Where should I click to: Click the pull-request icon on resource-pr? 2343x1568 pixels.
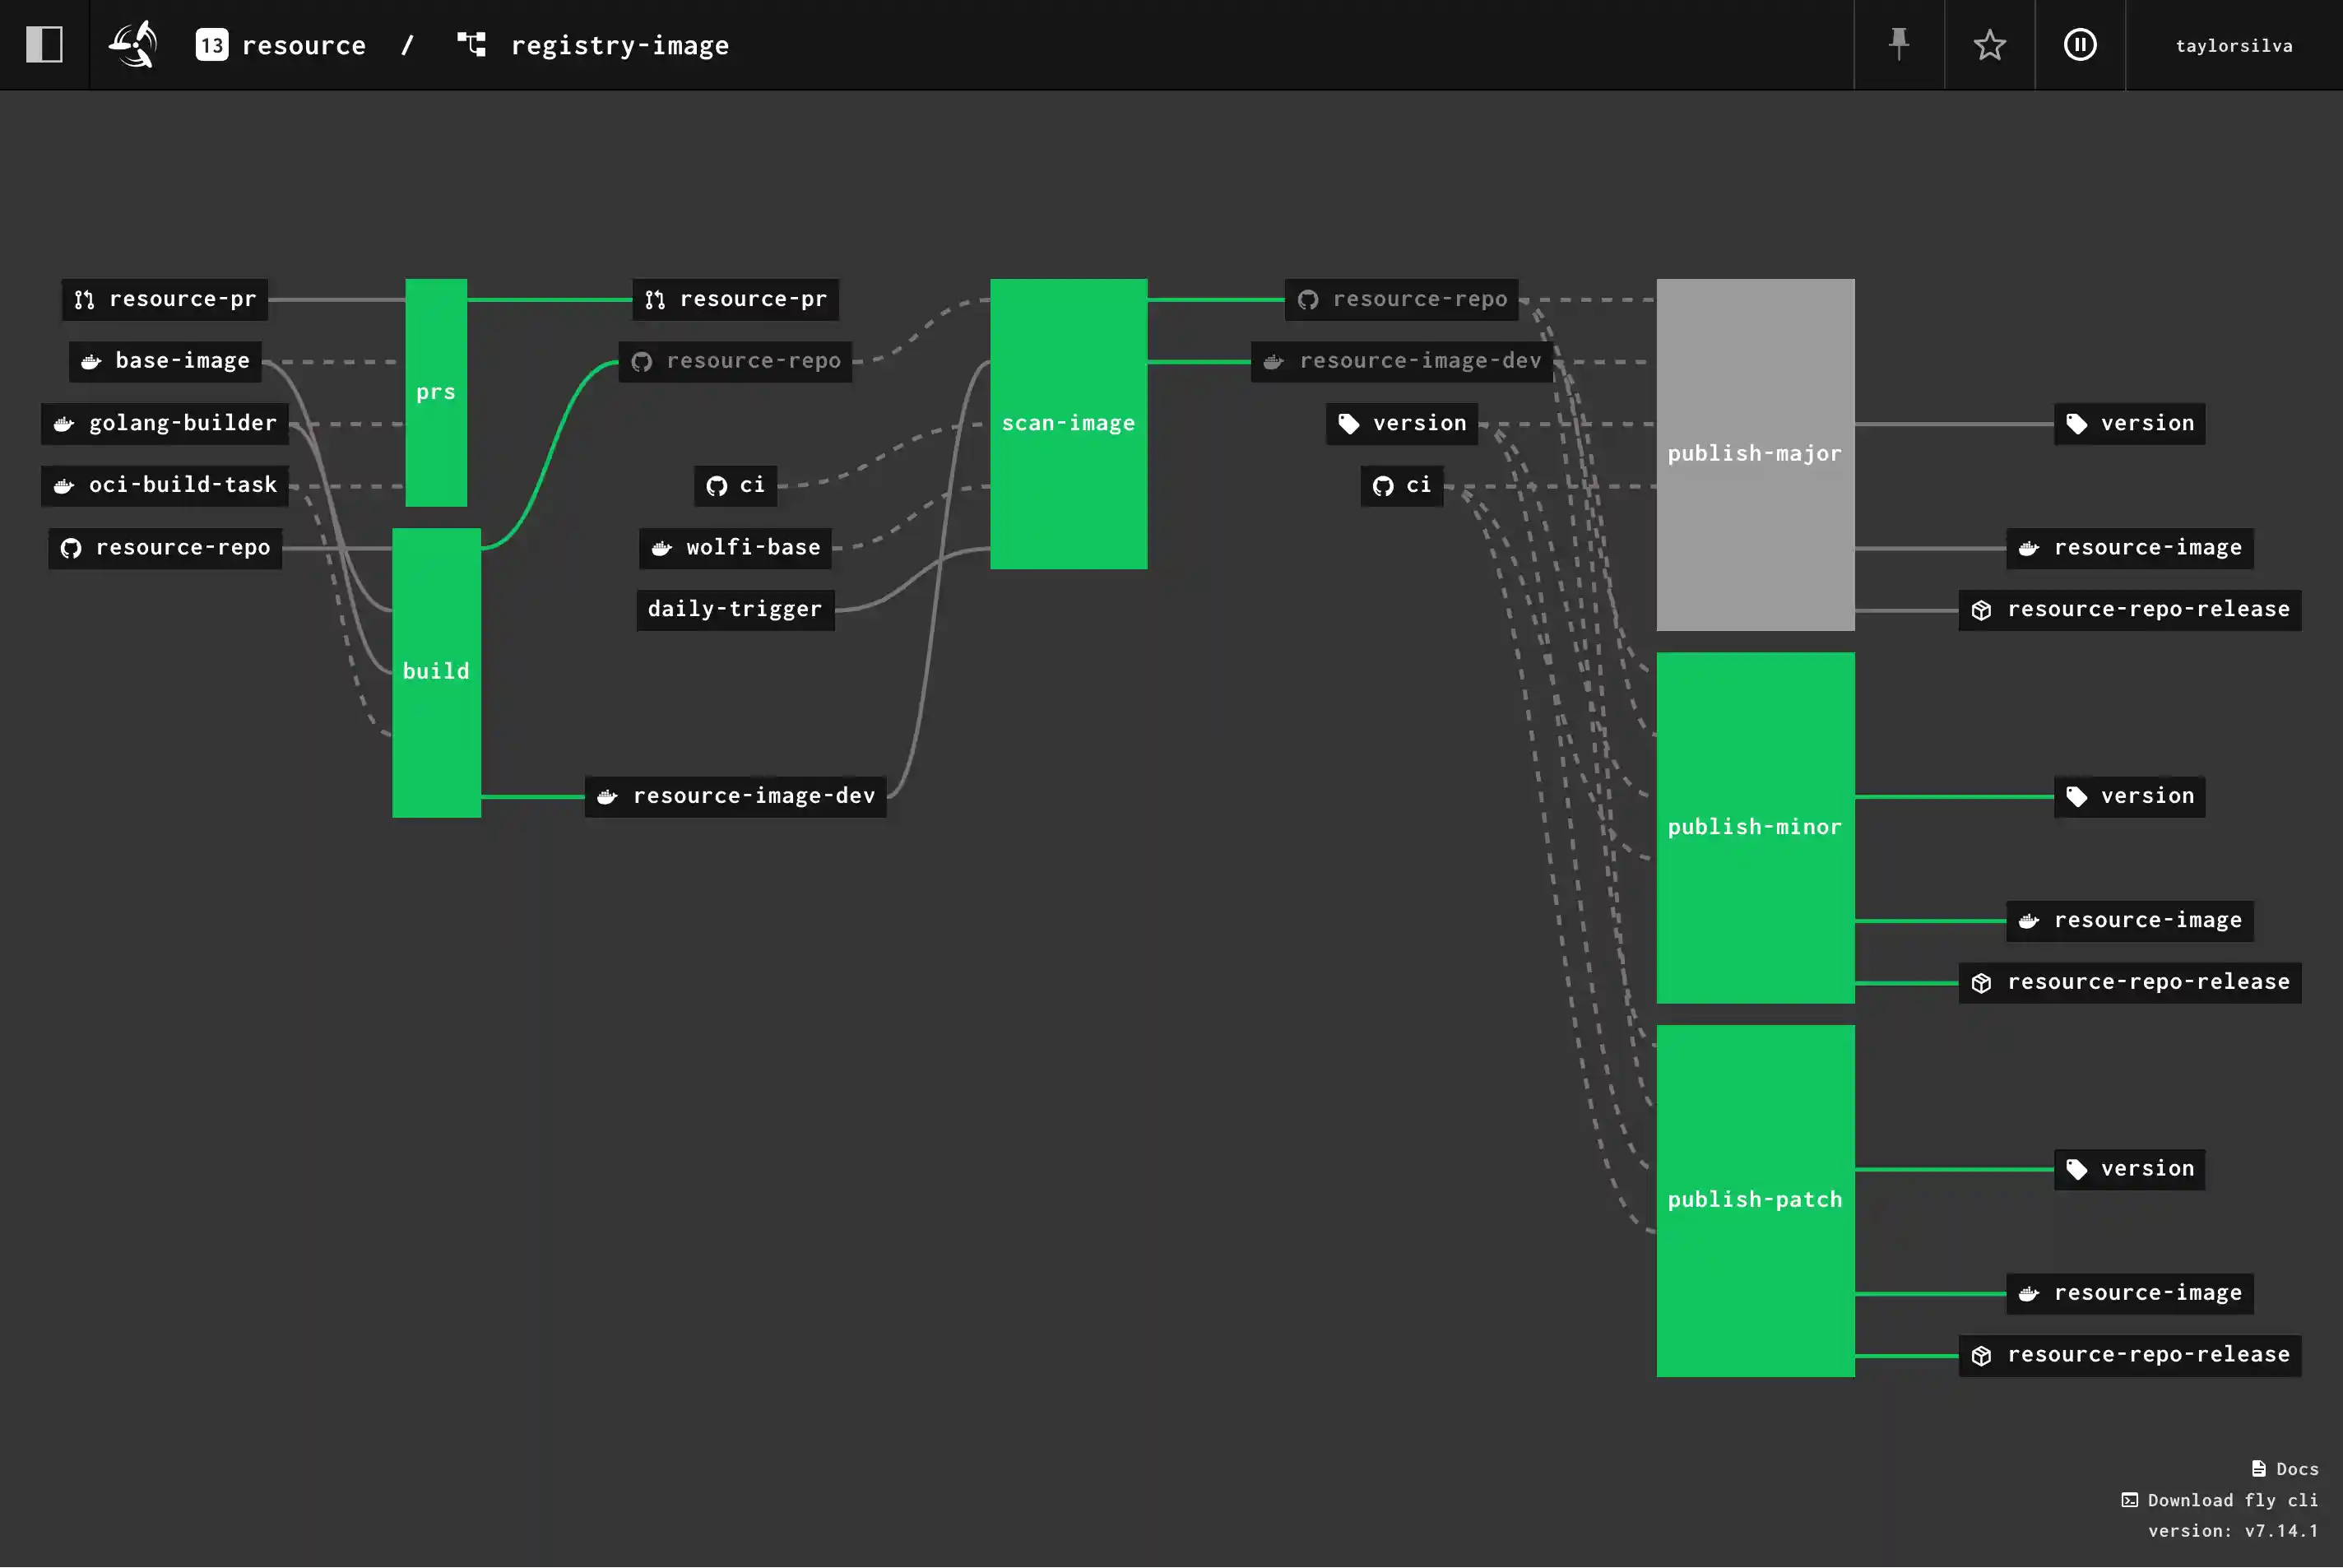pos(83,298)
